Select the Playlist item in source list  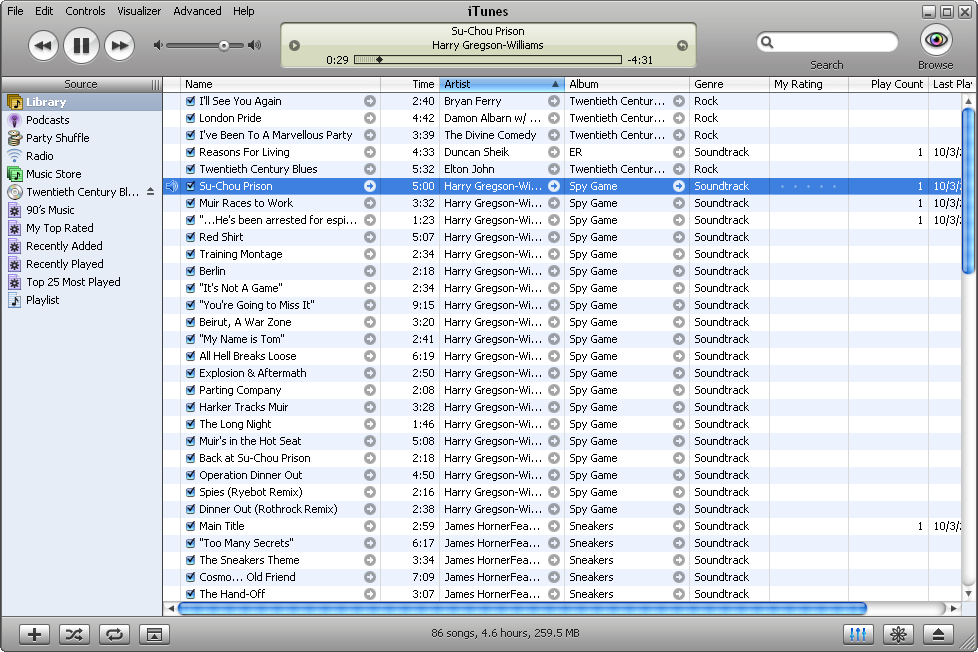pos(42,300)
